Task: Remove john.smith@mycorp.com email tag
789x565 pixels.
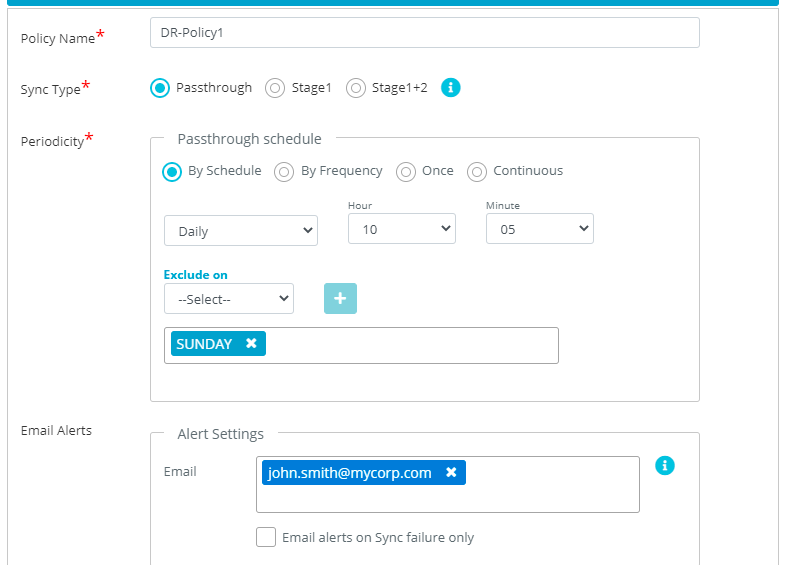Action: point(451,473)
